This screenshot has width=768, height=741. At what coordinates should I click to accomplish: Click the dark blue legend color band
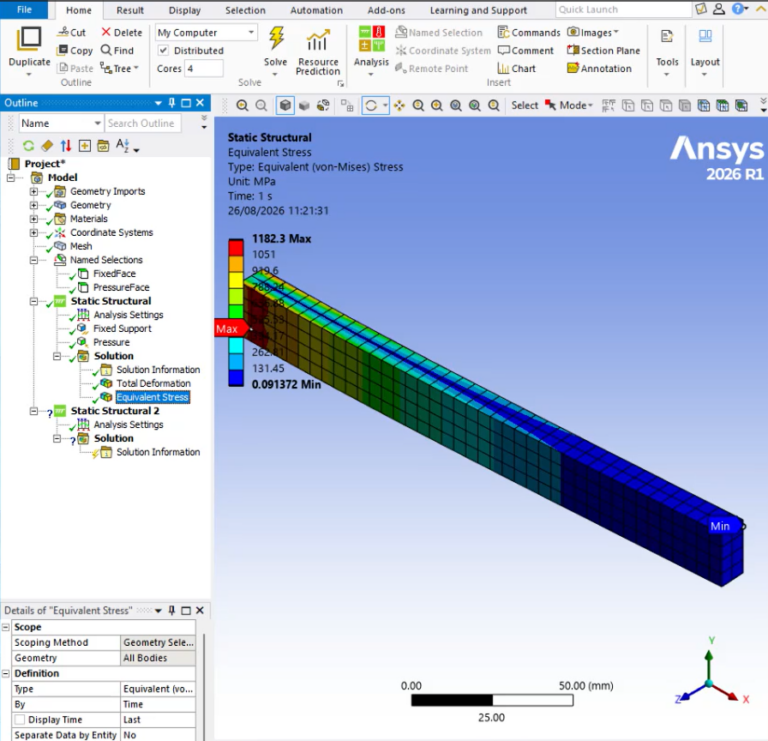236,378
